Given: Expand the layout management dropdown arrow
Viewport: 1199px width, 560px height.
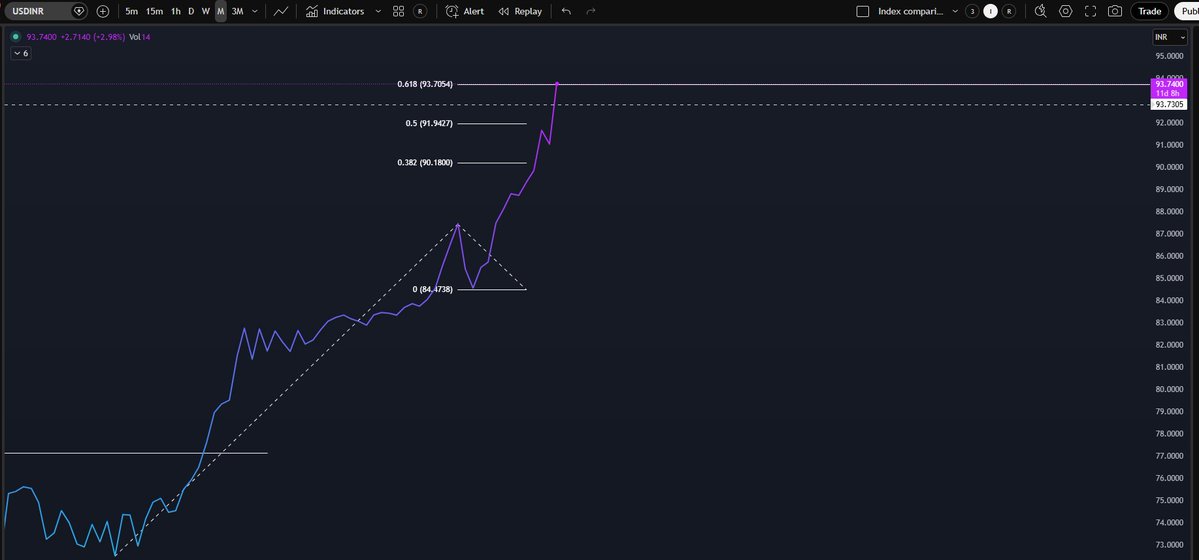Looking at the screenshot, I should [x=955, y=11].
